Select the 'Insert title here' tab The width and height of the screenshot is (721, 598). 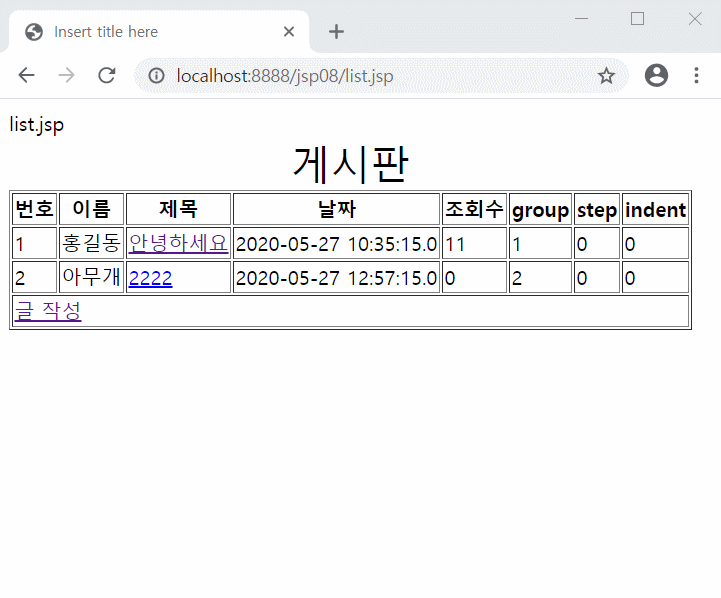[x=159, y=32]
